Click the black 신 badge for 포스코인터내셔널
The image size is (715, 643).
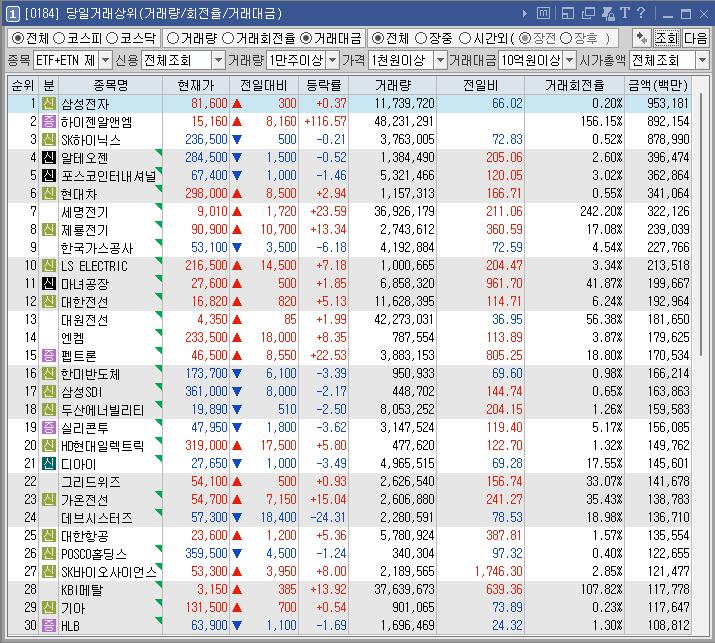coord(49,175)
